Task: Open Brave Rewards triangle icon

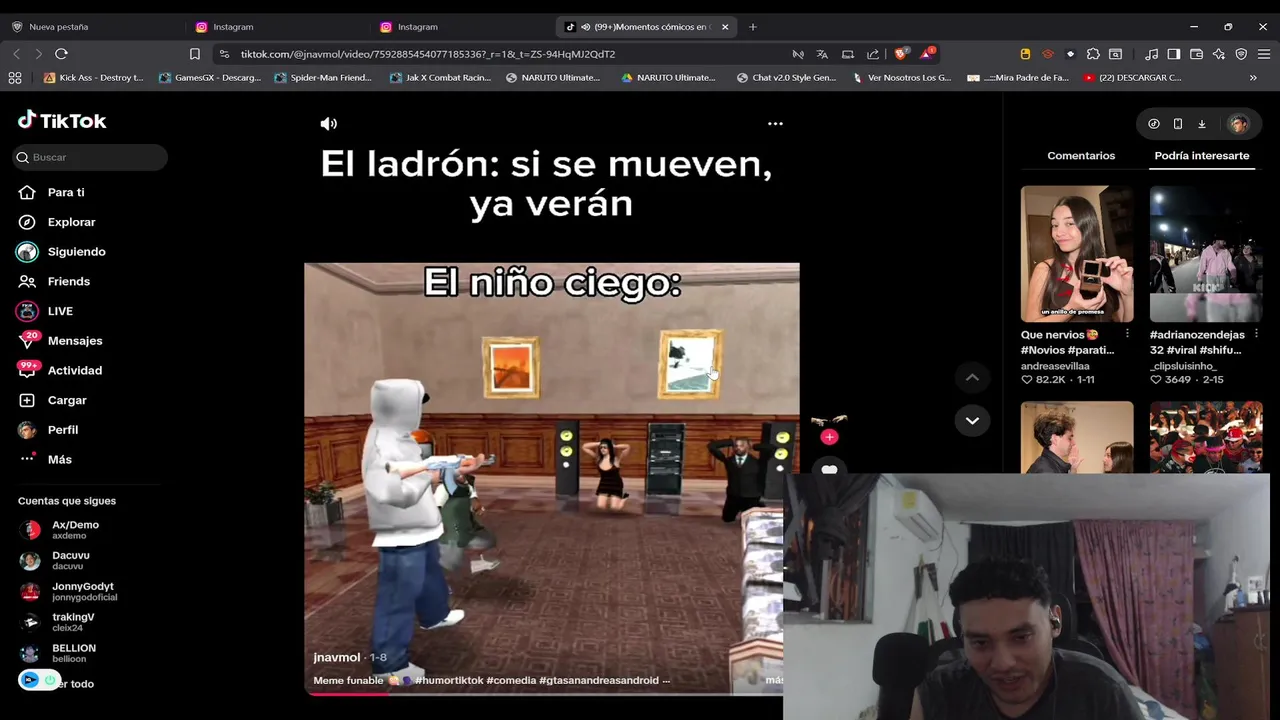Action: (927, 54)
